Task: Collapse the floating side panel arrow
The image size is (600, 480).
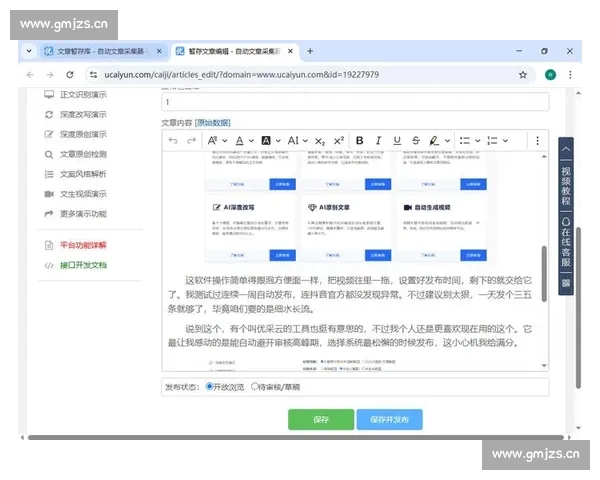Action: click(566, 149)
